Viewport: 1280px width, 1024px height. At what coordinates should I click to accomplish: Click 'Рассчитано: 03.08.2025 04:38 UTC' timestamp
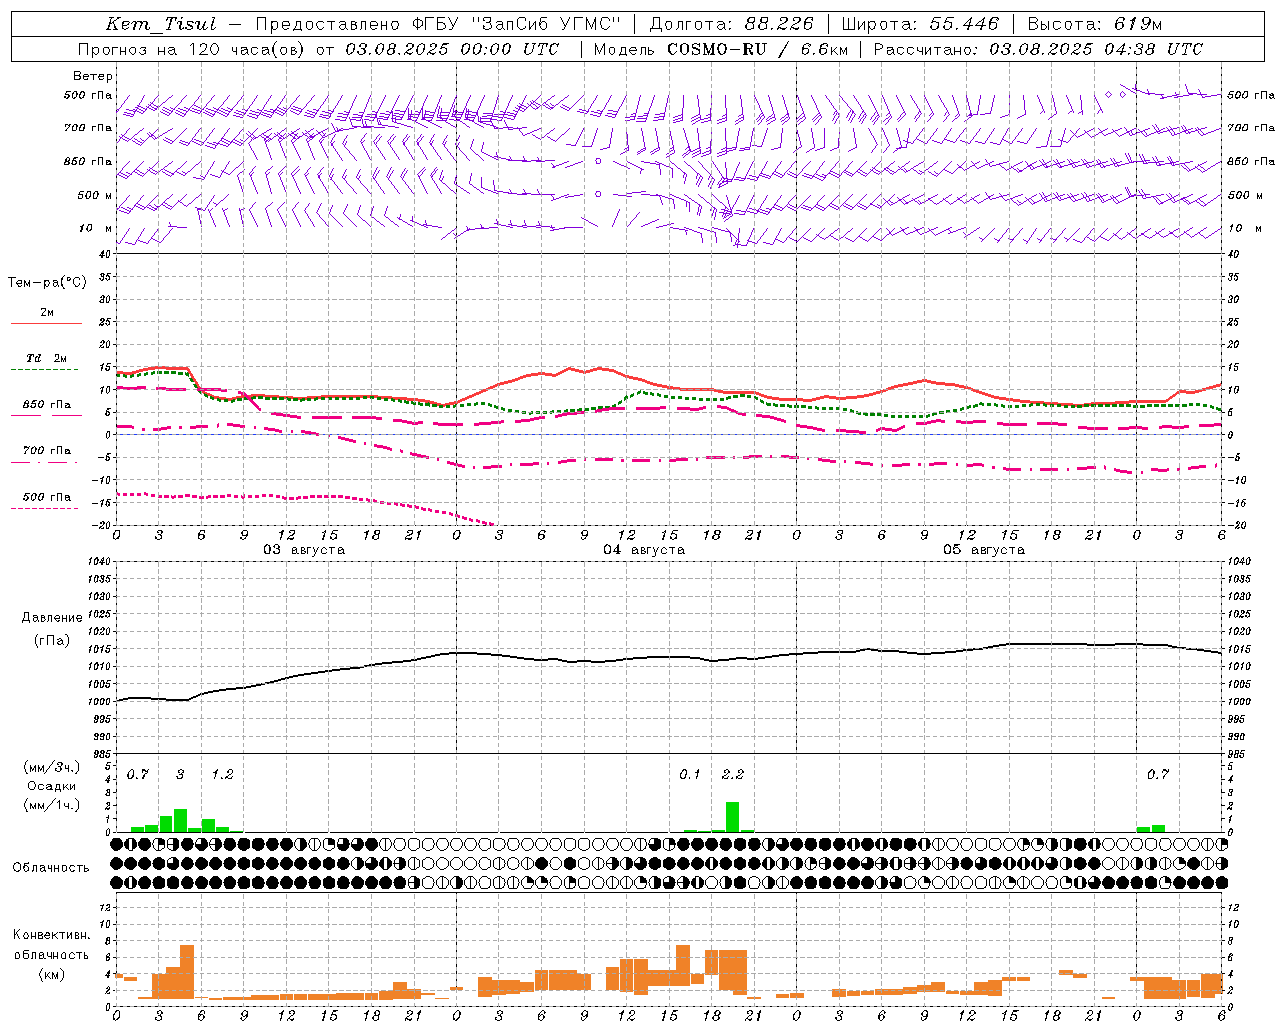[1038, 49]
